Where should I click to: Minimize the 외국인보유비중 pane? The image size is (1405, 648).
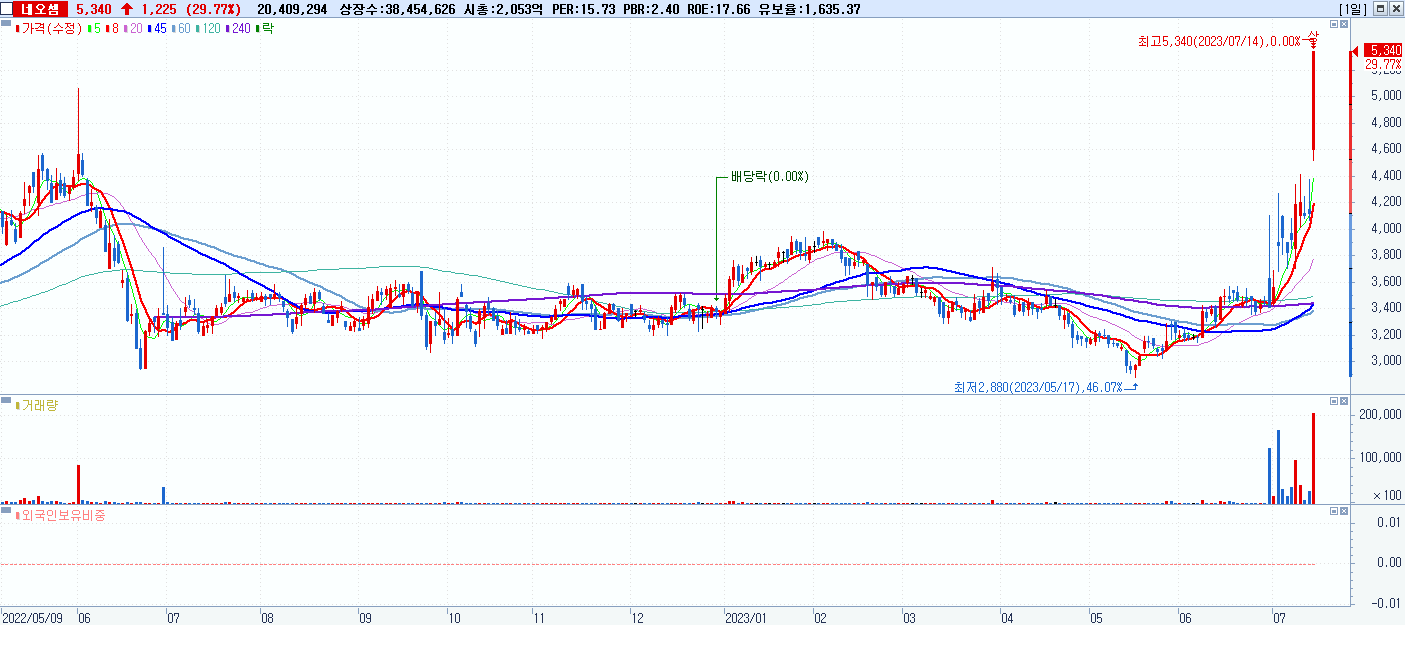coord(1333,511)
